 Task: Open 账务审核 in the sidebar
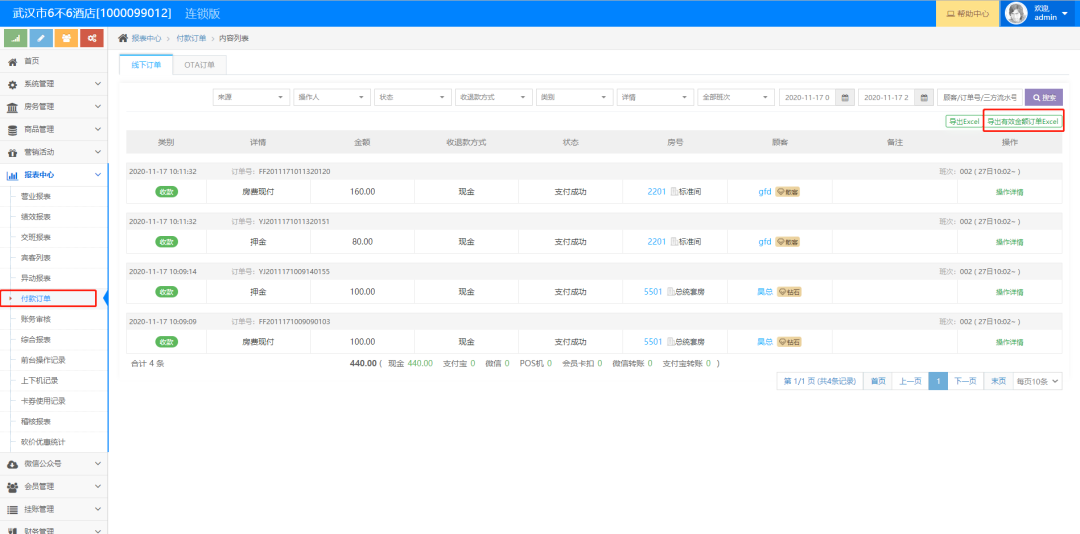36,319
